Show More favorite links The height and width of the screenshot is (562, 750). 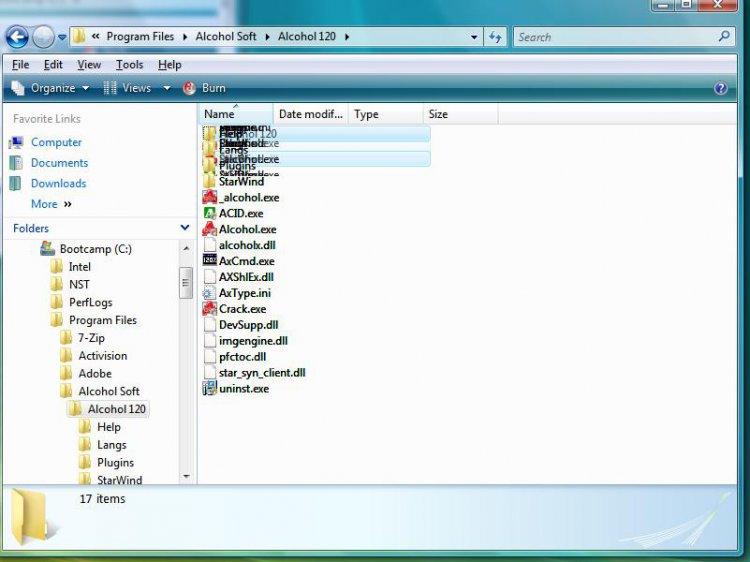coord(51,204)
